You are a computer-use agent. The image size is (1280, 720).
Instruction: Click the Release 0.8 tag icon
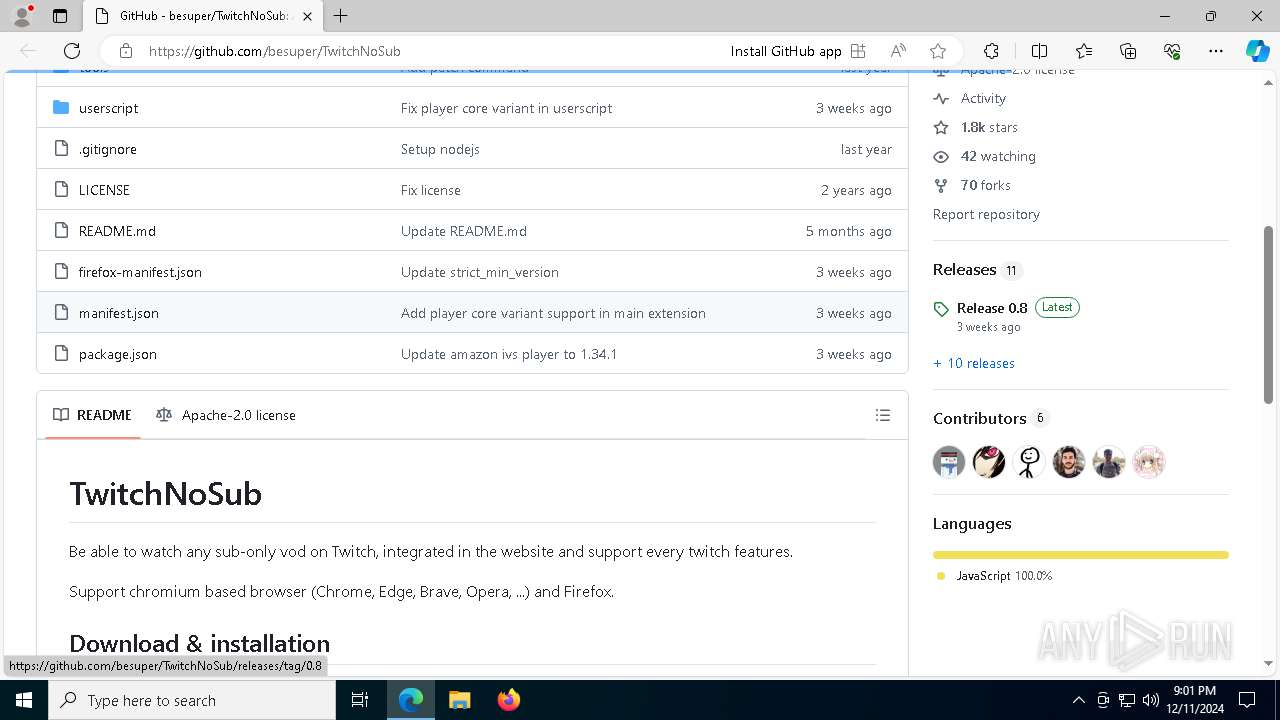941,308
